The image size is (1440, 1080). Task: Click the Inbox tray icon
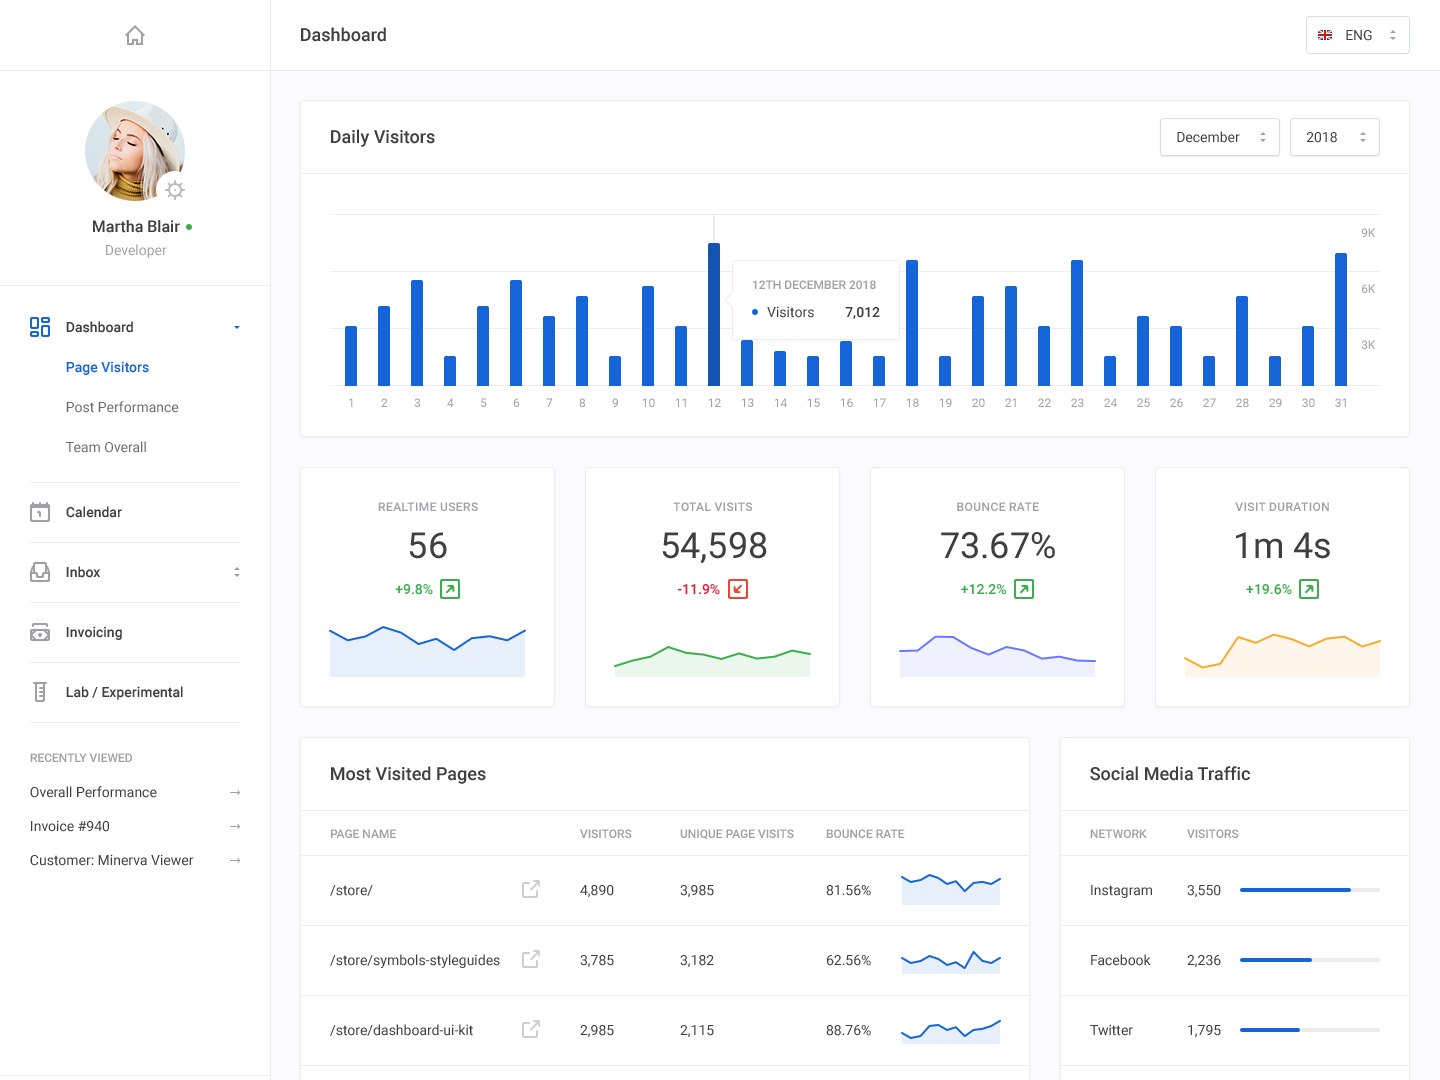pos(40,572)
